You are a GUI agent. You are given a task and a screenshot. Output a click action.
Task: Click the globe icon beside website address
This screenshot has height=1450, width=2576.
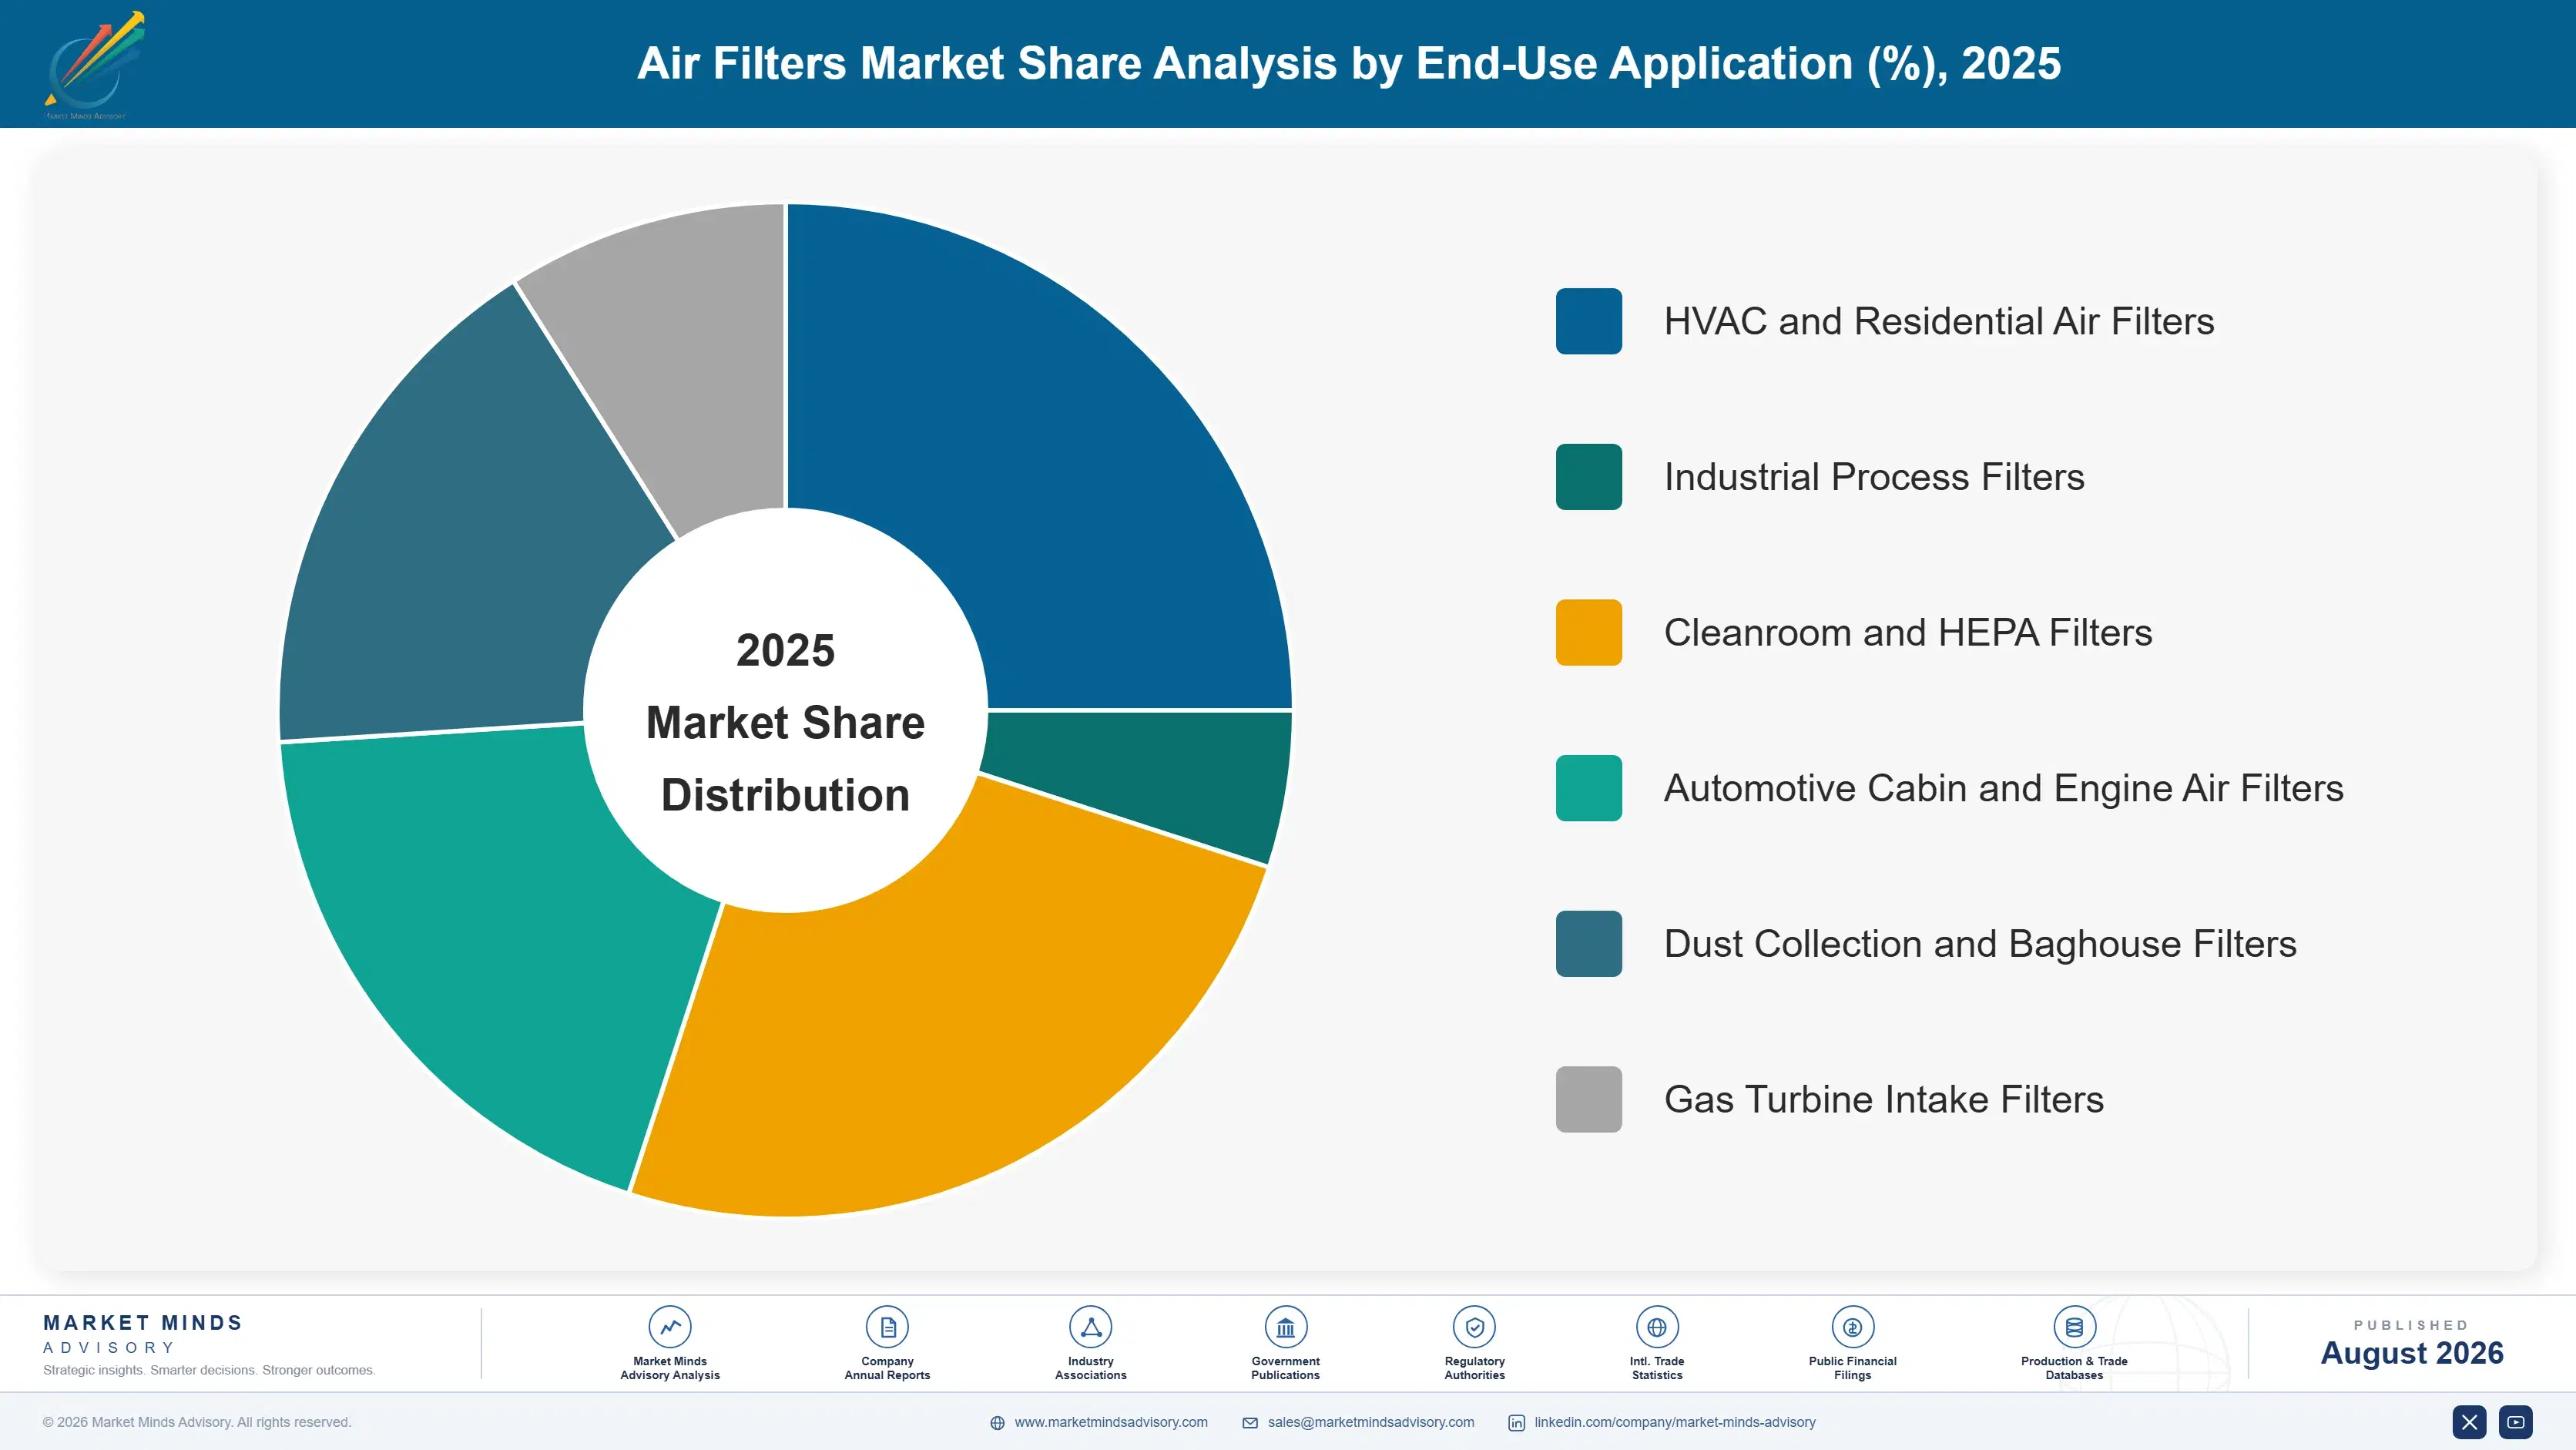[x=997, y=1423]
